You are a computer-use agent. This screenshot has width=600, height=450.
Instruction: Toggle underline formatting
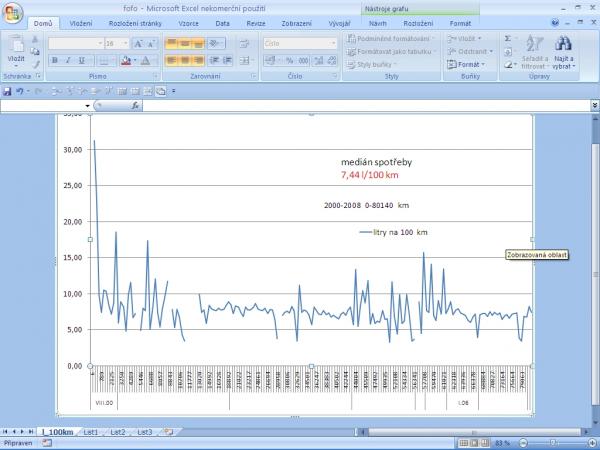coord(82,60)
